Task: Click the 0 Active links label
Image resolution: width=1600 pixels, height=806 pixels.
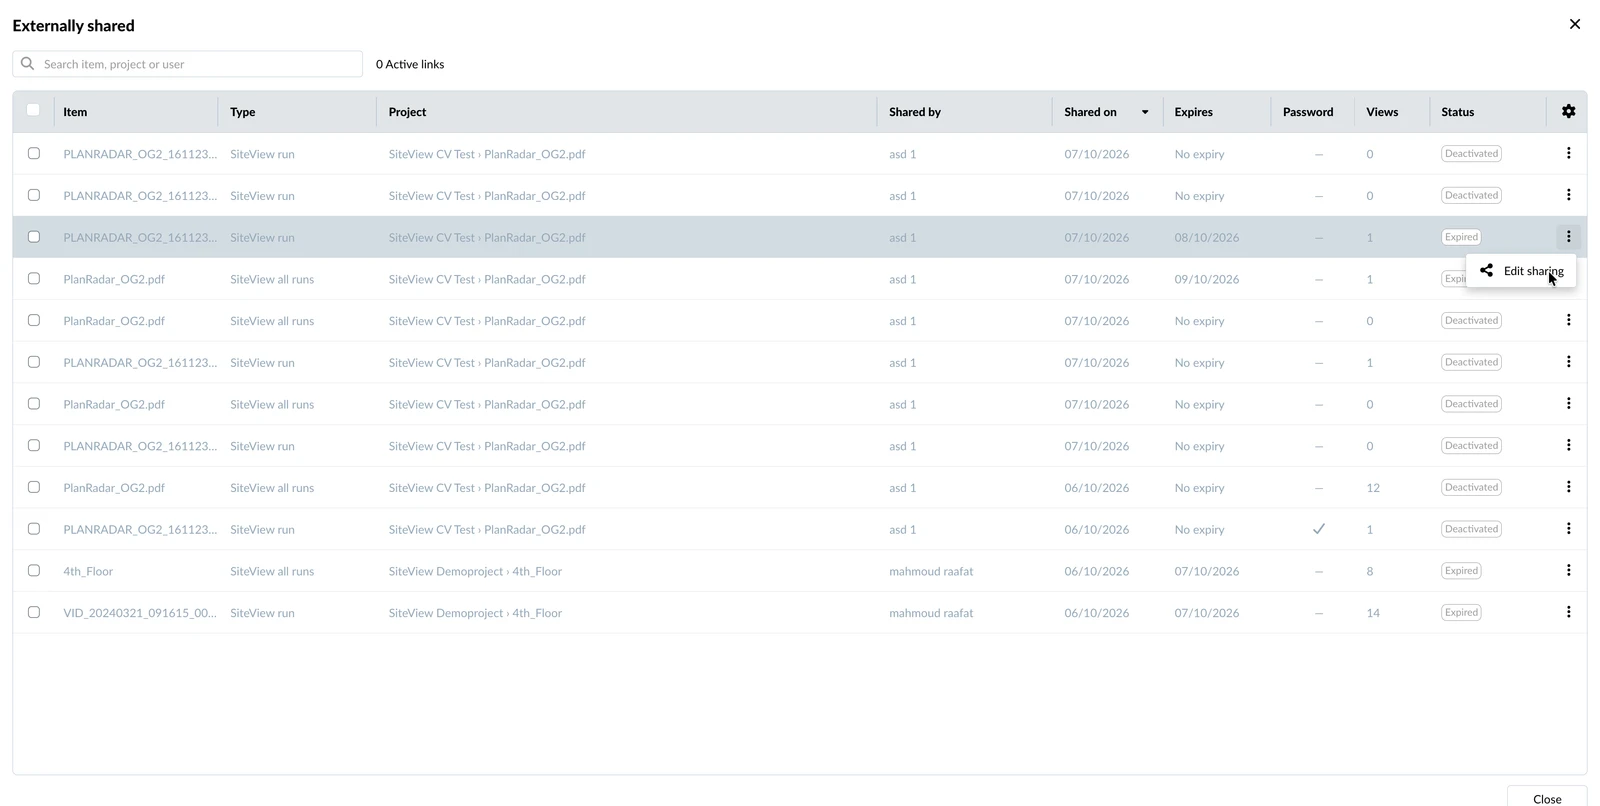Action: 410,64
